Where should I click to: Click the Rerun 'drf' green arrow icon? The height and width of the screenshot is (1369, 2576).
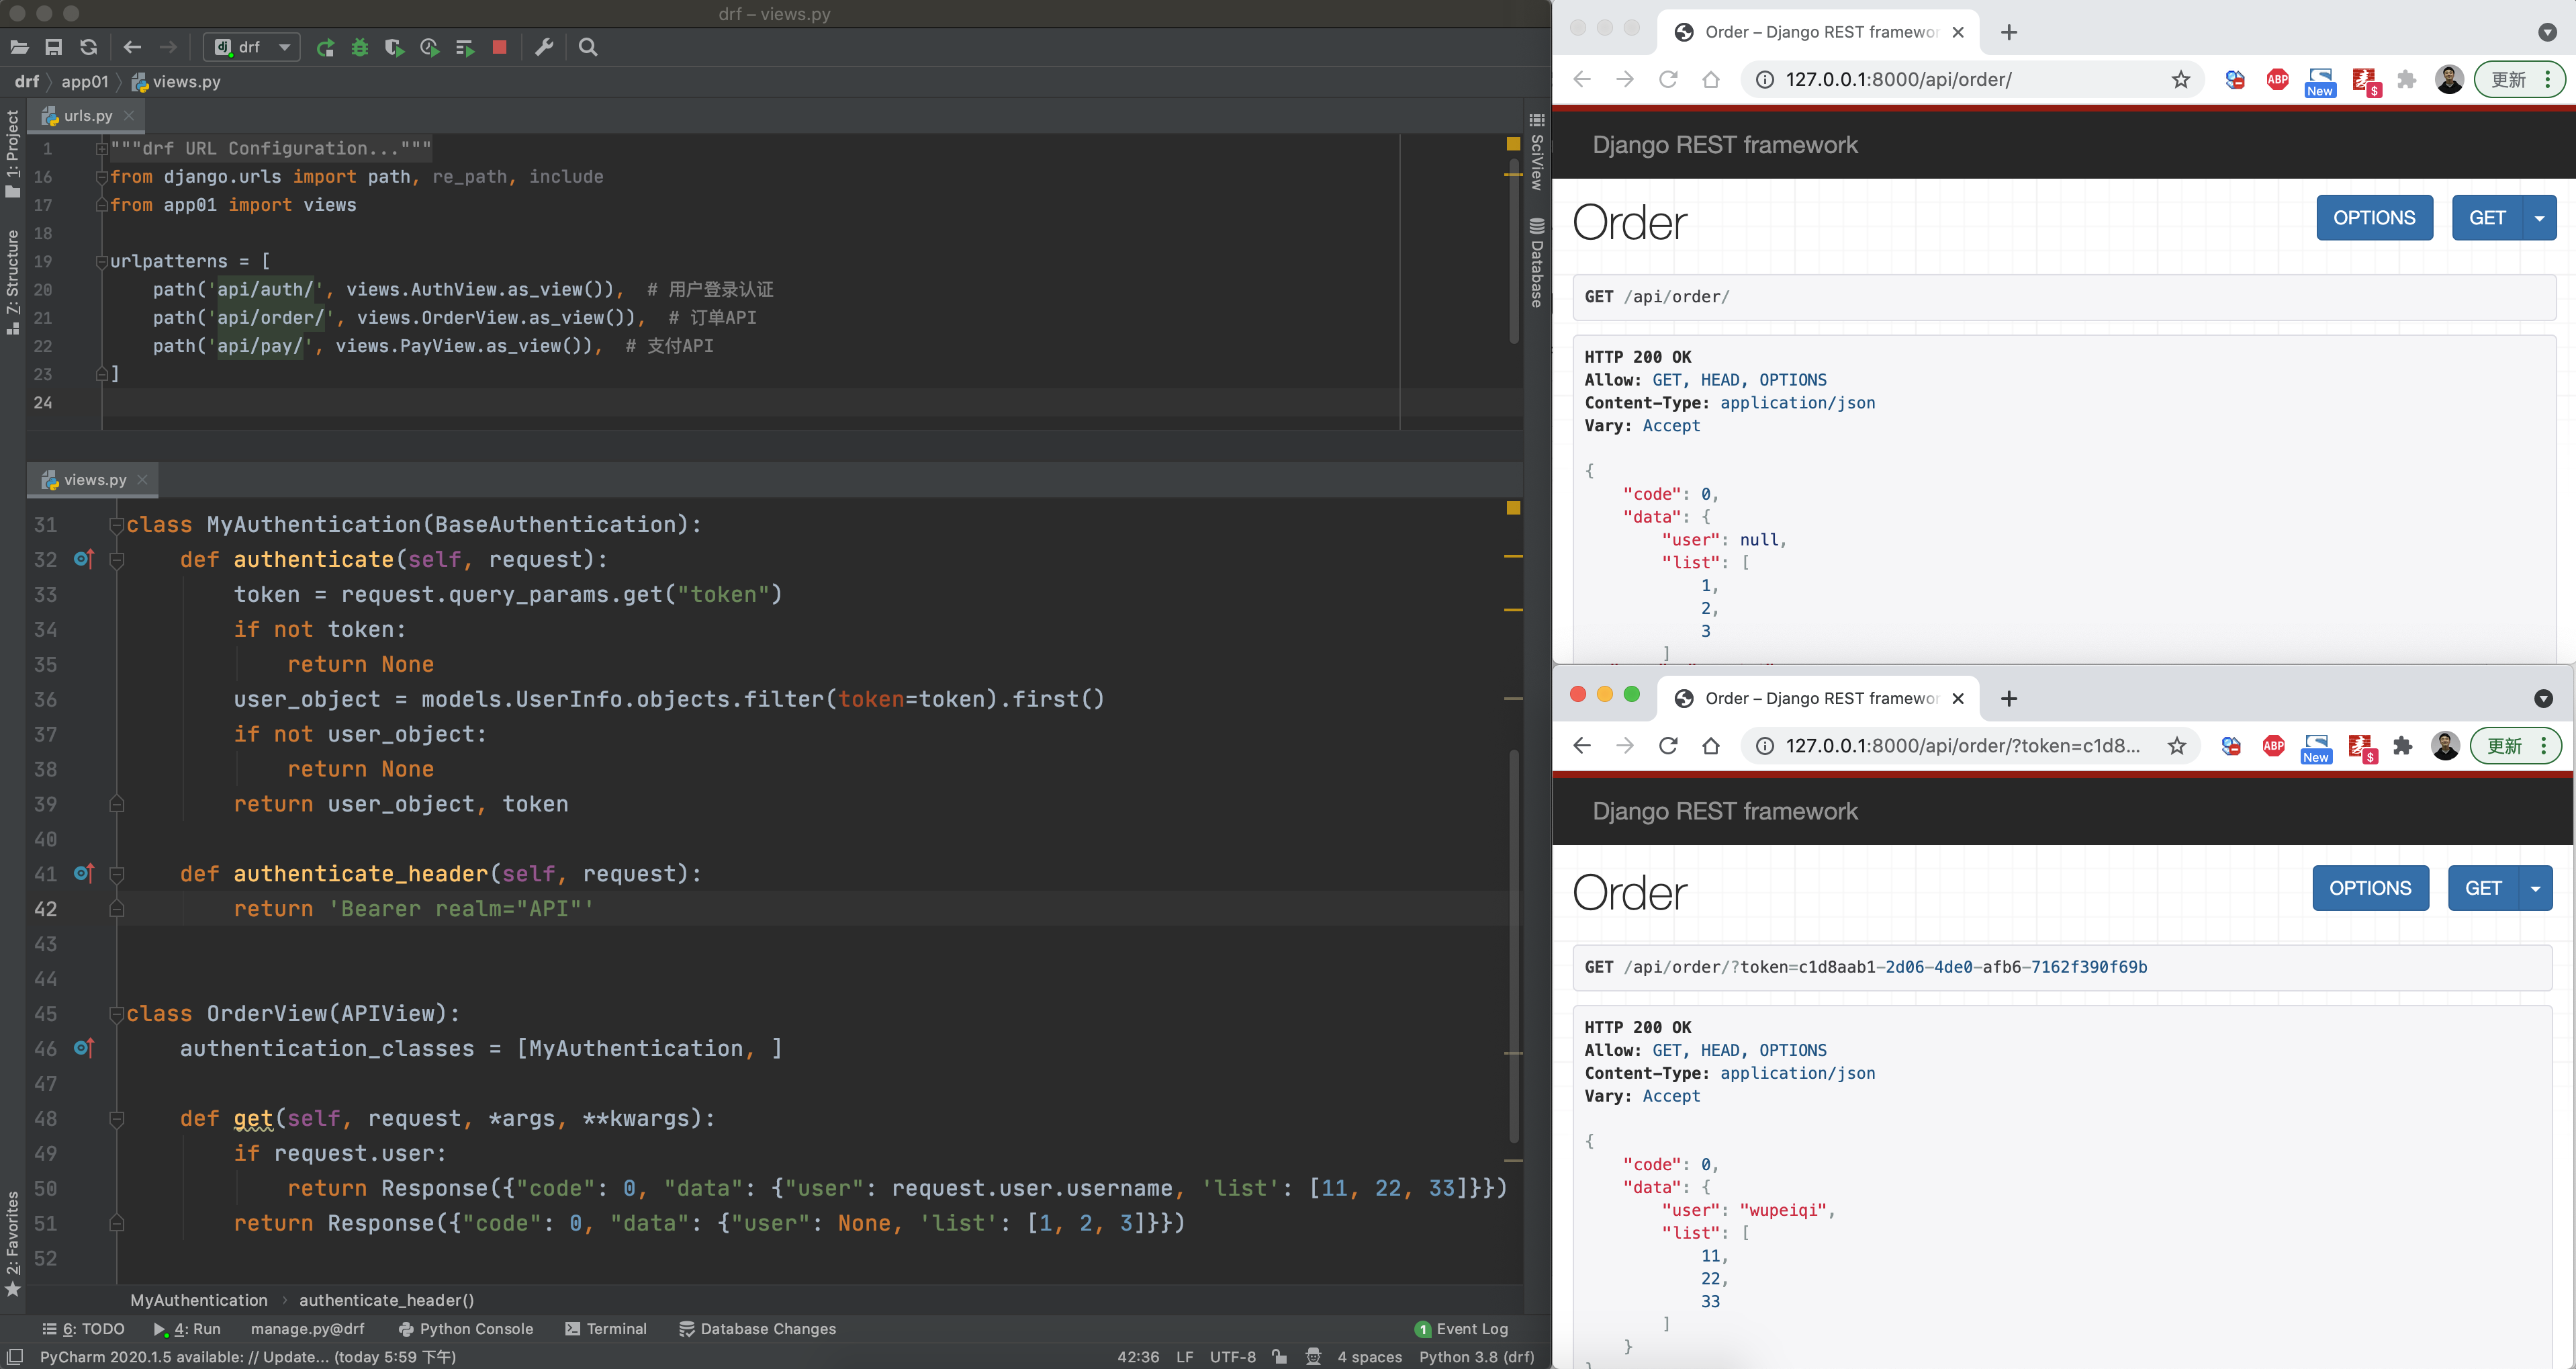click(x=325, y=47)
